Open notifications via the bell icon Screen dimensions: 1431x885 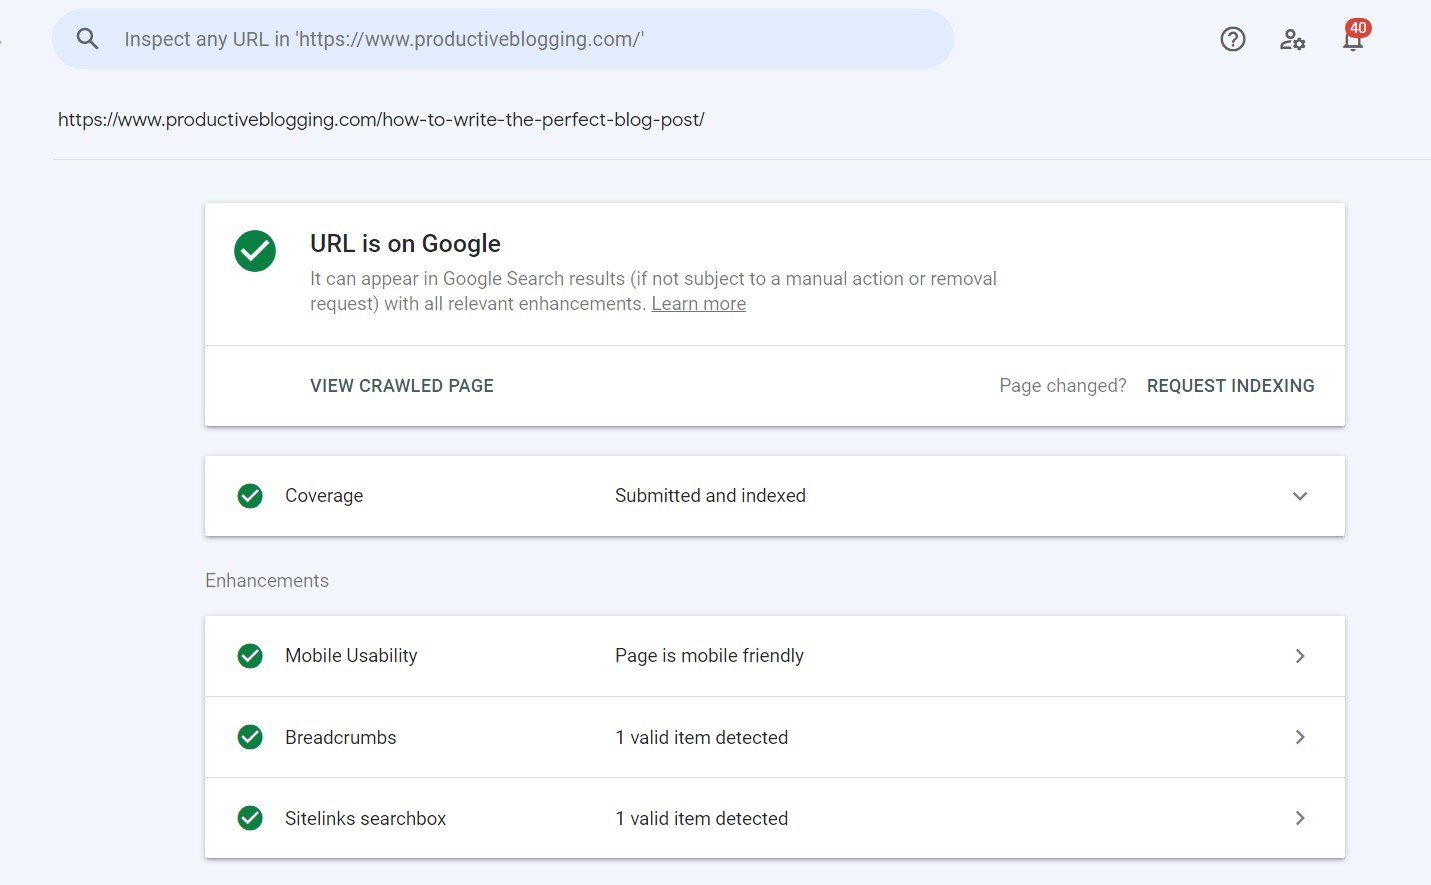1352,42
